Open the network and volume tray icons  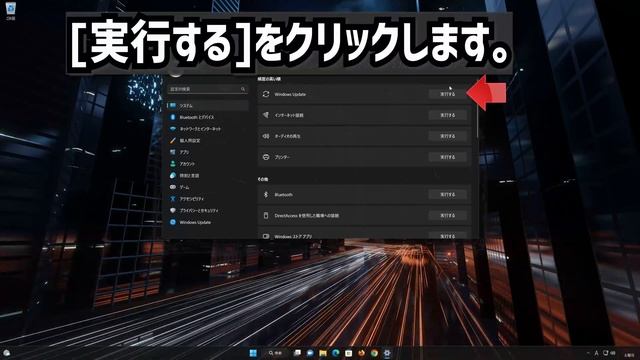pos(609,353)
